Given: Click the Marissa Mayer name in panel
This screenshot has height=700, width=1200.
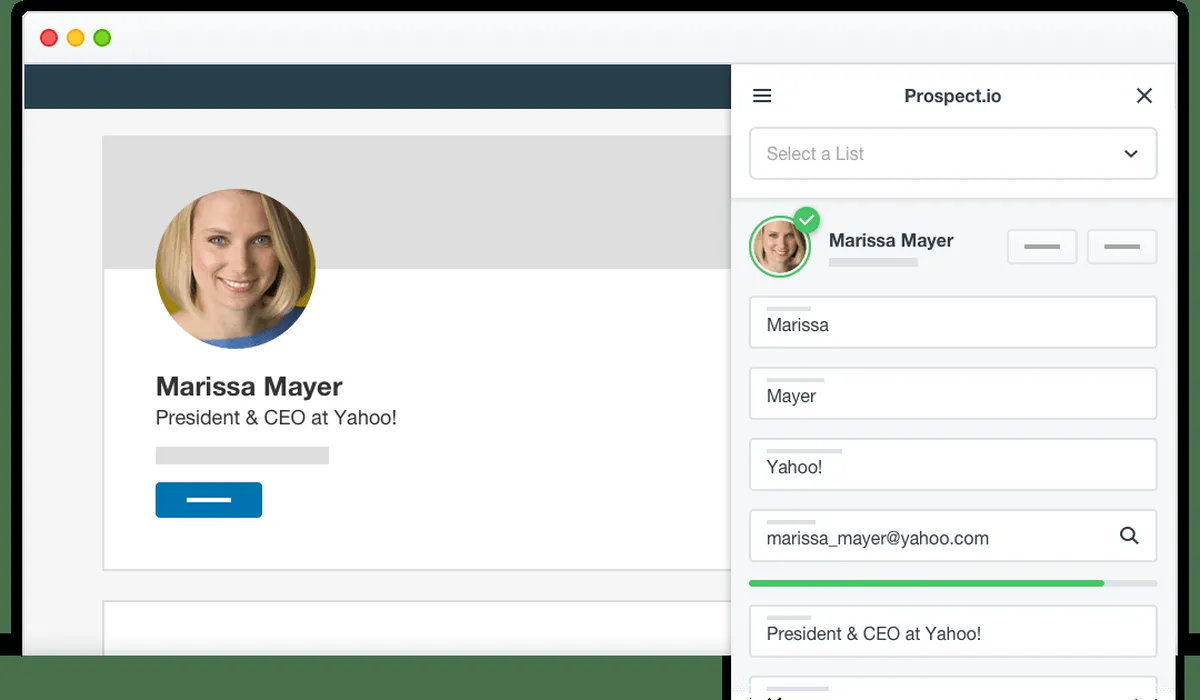Looking at the screenshot, I should click(891, 240).
